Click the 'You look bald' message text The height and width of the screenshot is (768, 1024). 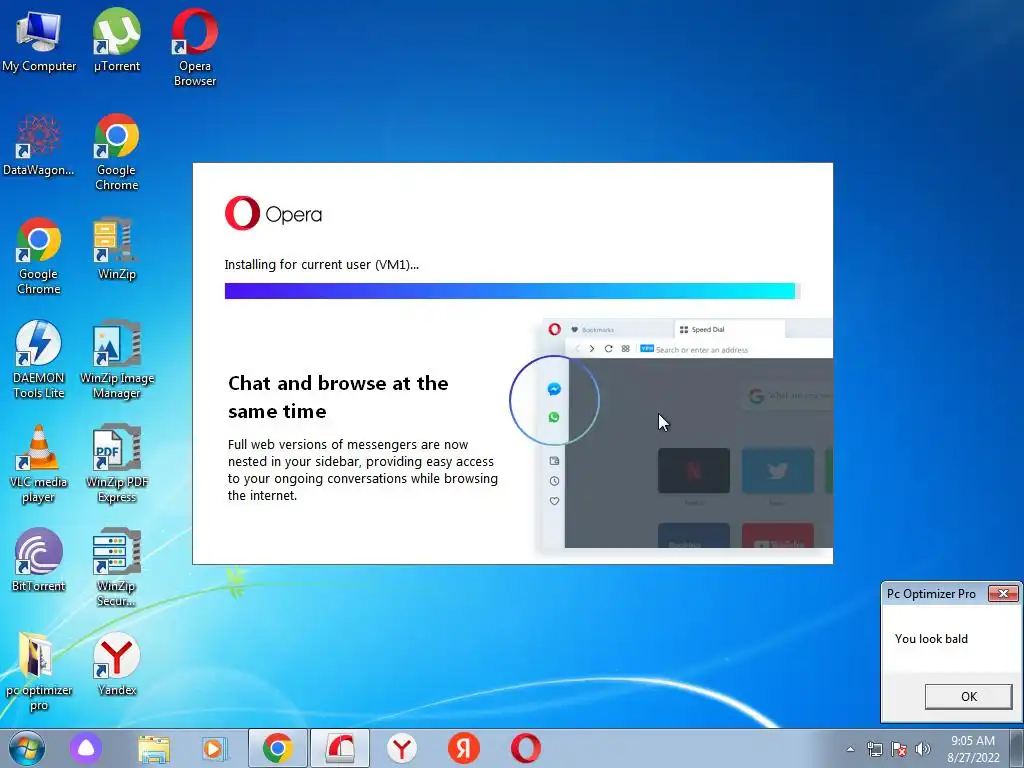[931, 639]
